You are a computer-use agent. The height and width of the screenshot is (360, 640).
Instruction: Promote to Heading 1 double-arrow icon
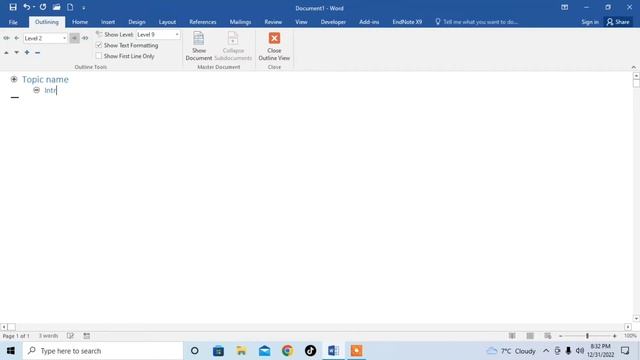(x=6, y=38)
